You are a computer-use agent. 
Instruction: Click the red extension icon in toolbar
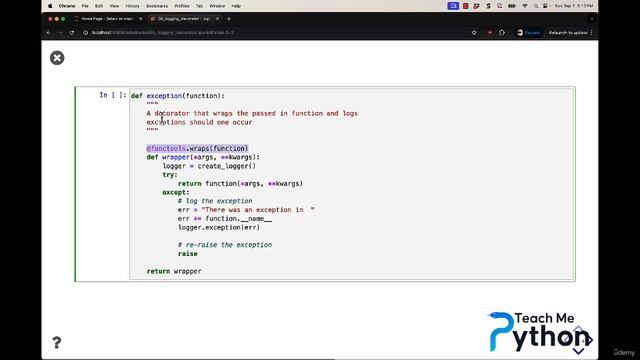pyautogui.click(x=490, y=33)
